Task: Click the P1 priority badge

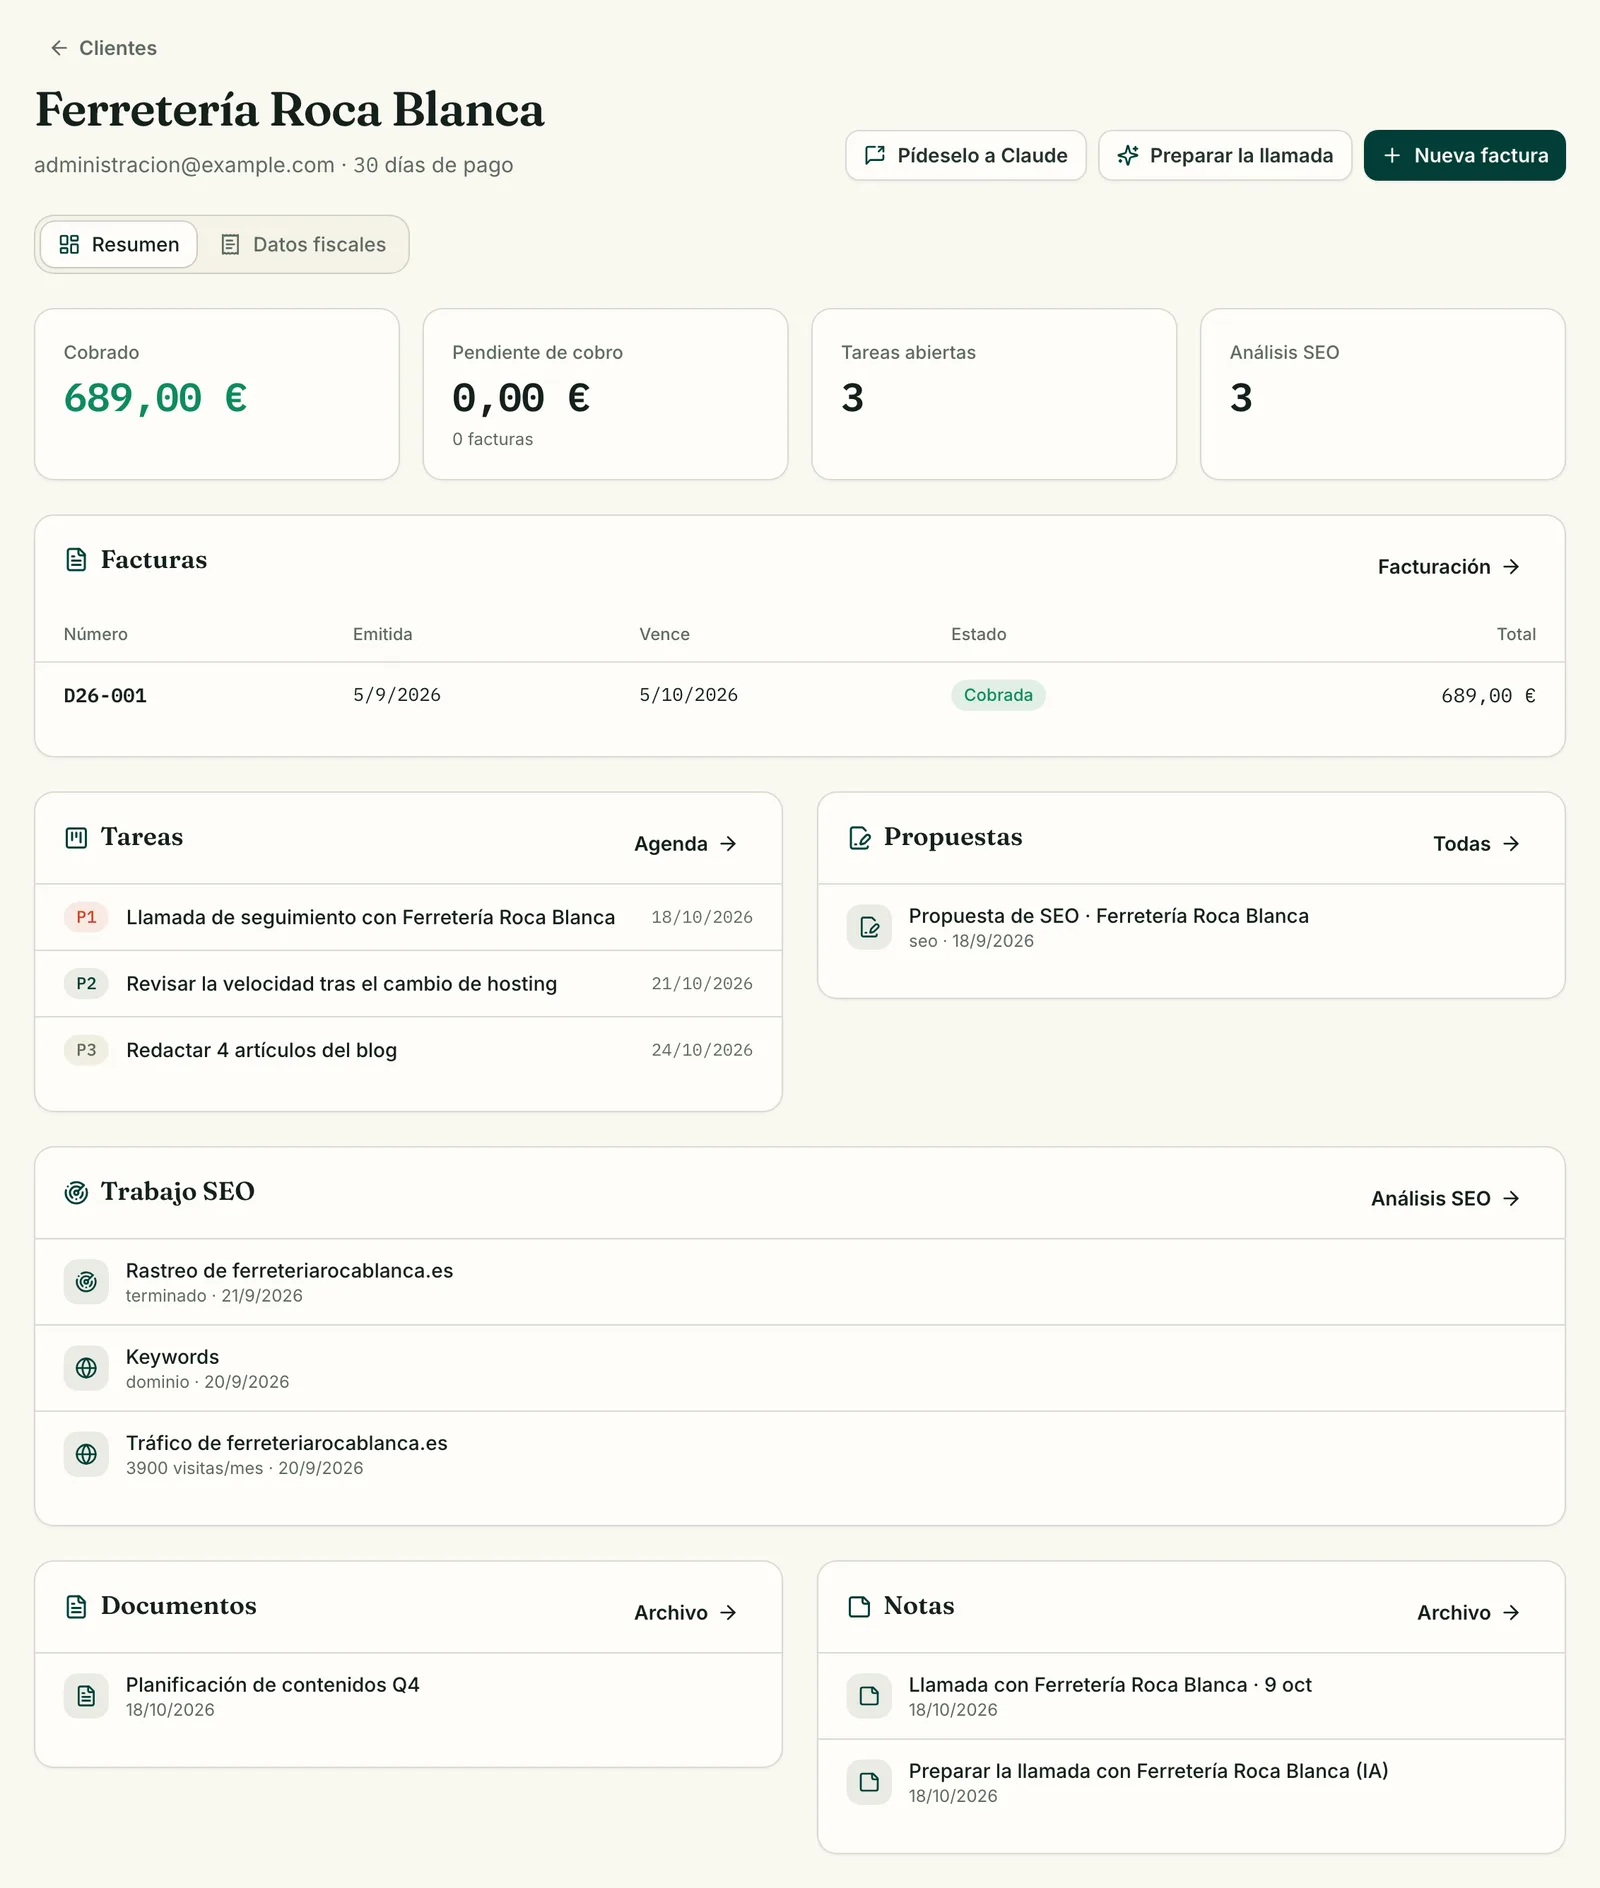Action: 86,917
